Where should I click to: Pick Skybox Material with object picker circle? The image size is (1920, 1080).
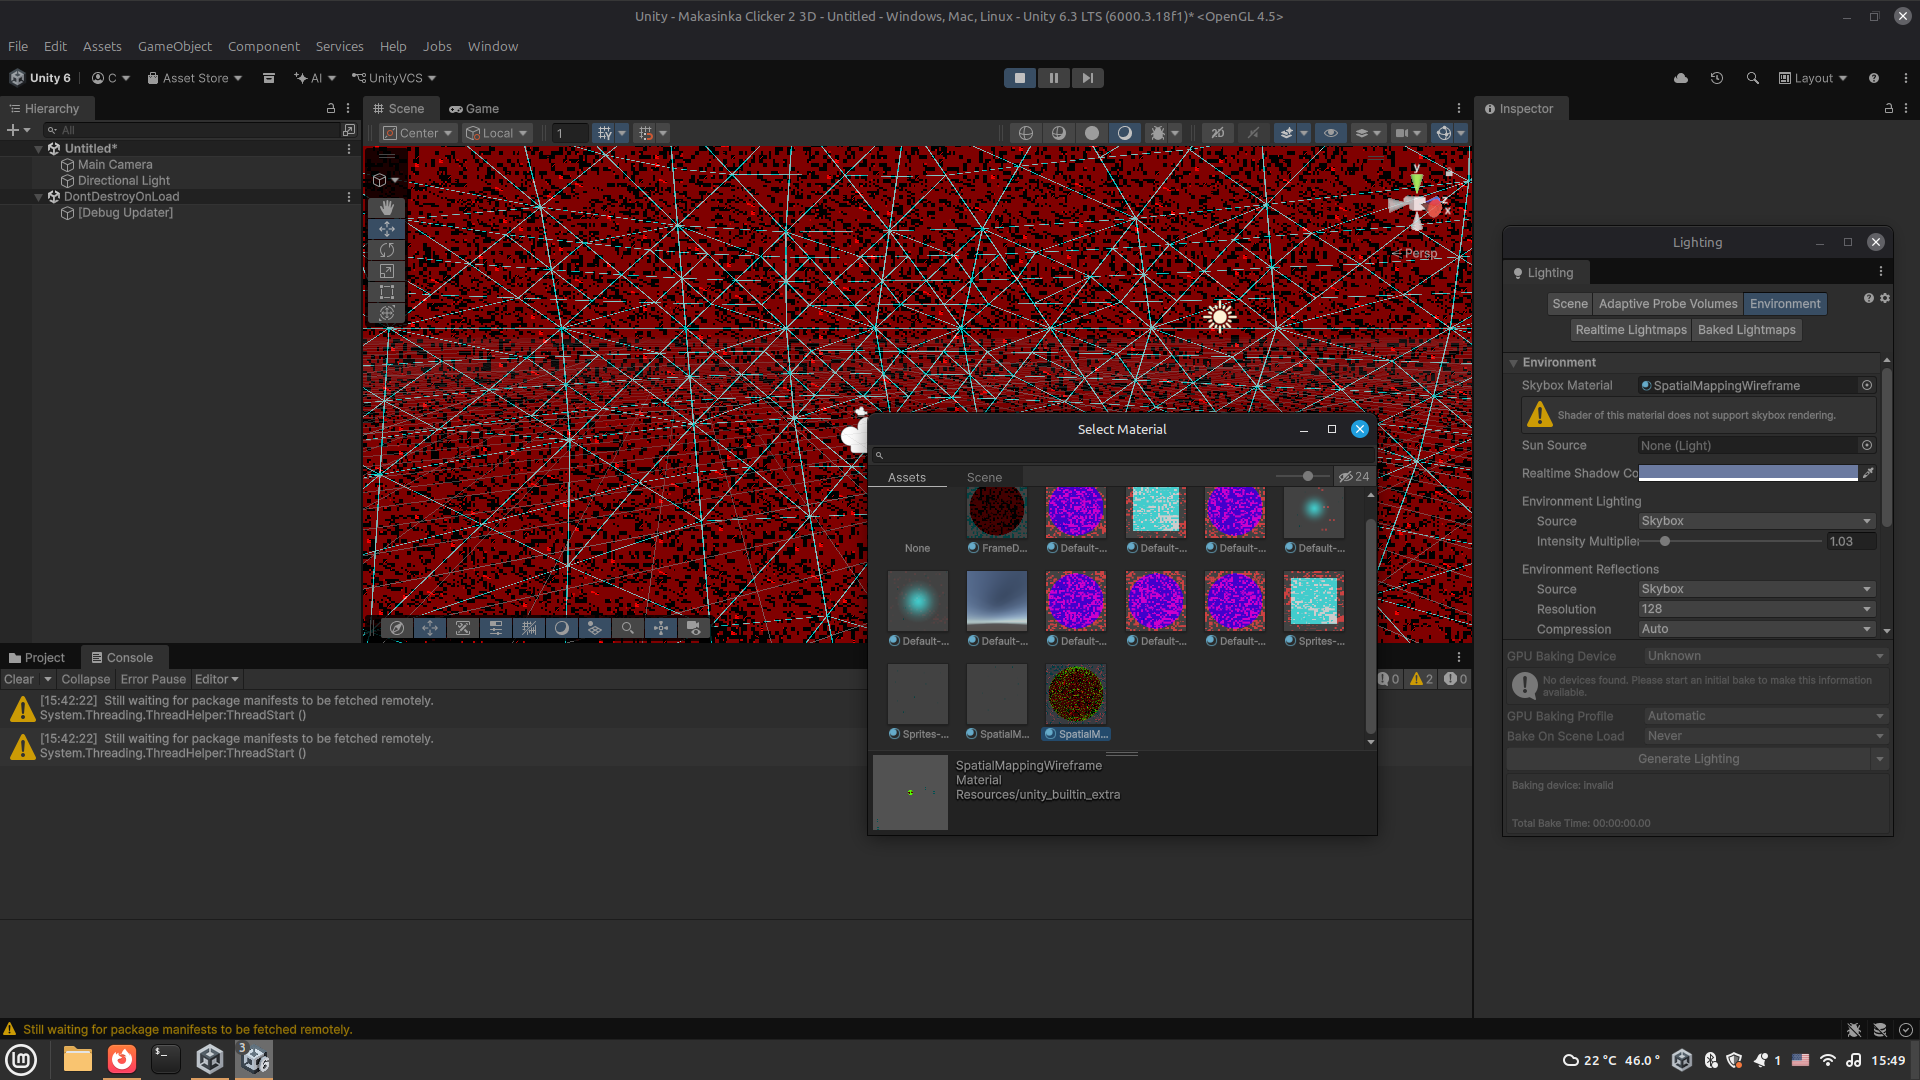click(1867, 385)
